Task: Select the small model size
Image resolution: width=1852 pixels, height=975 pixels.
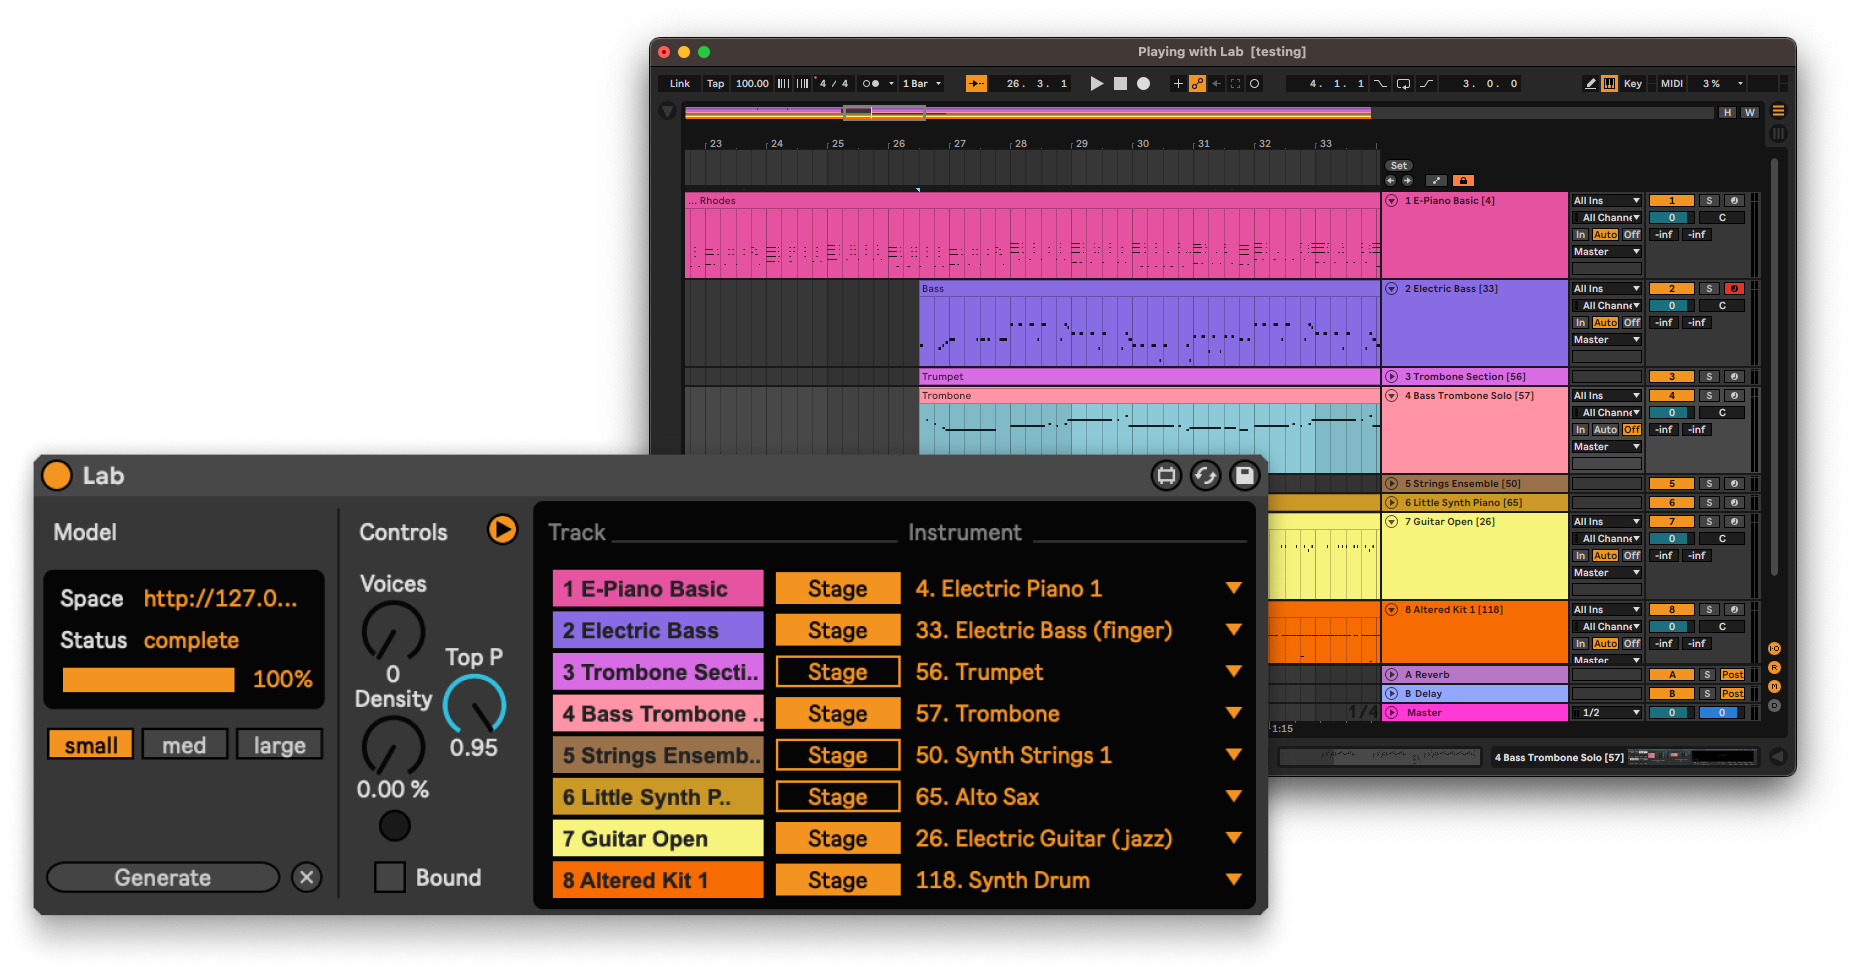Action: click(91, 745)
